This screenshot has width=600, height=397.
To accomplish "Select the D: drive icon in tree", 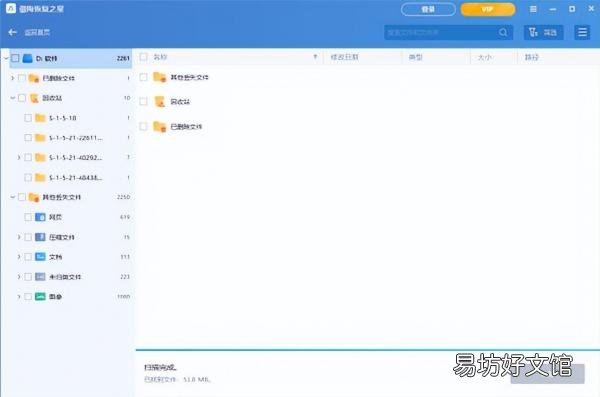I will tap(27, 58).
